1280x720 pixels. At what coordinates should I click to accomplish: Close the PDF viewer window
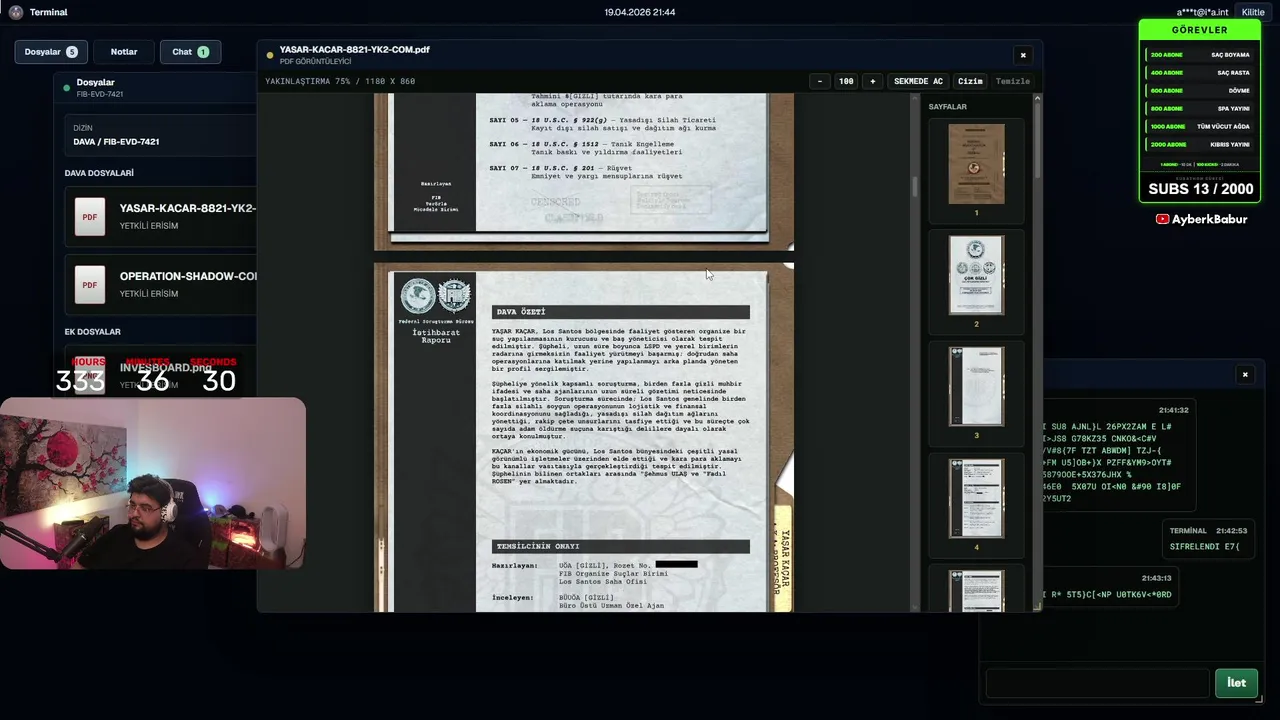click(x=1022, y=55)
